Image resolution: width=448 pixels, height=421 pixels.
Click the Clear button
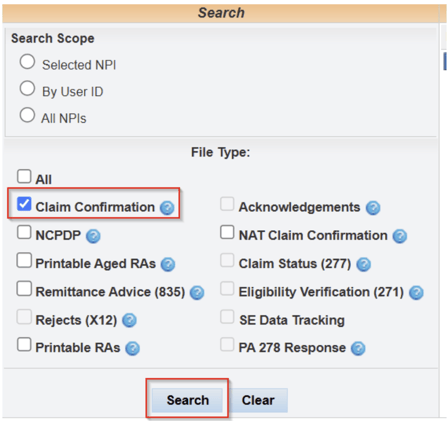pos(258,400)
